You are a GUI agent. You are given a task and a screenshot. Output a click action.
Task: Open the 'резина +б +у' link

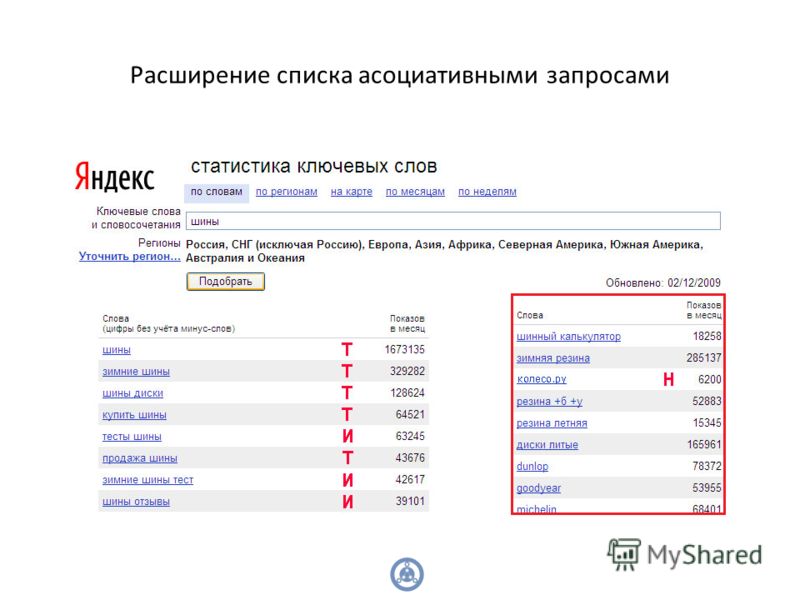(549, 402)
